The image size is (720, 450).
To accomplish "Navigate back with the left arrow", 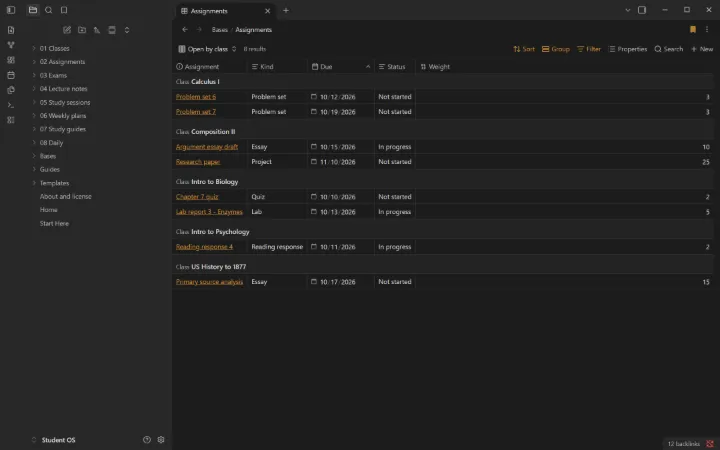I will (x=185, y=29).
